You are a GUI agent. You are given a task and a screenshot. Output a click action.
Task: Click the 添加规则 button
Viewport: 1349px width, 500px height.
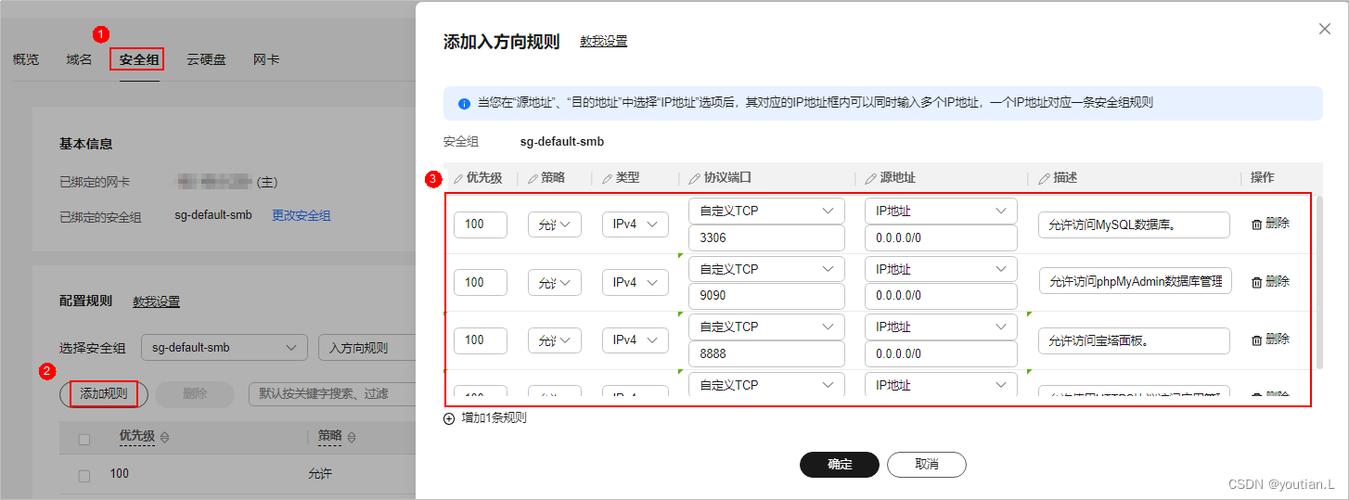104,393
